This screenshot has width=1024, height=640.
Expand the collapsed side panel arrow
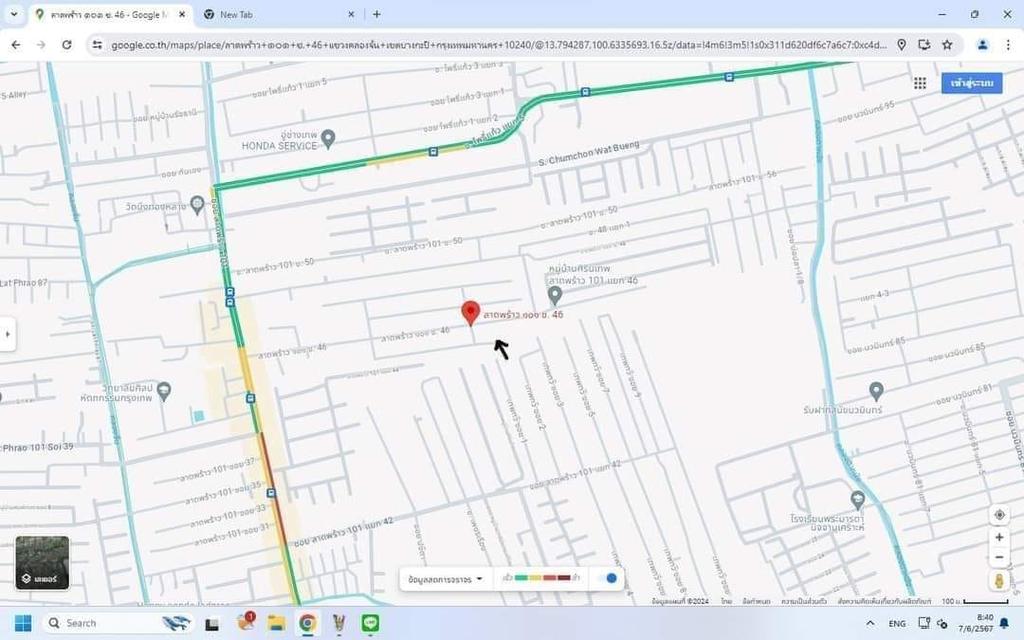coord(8,334)
